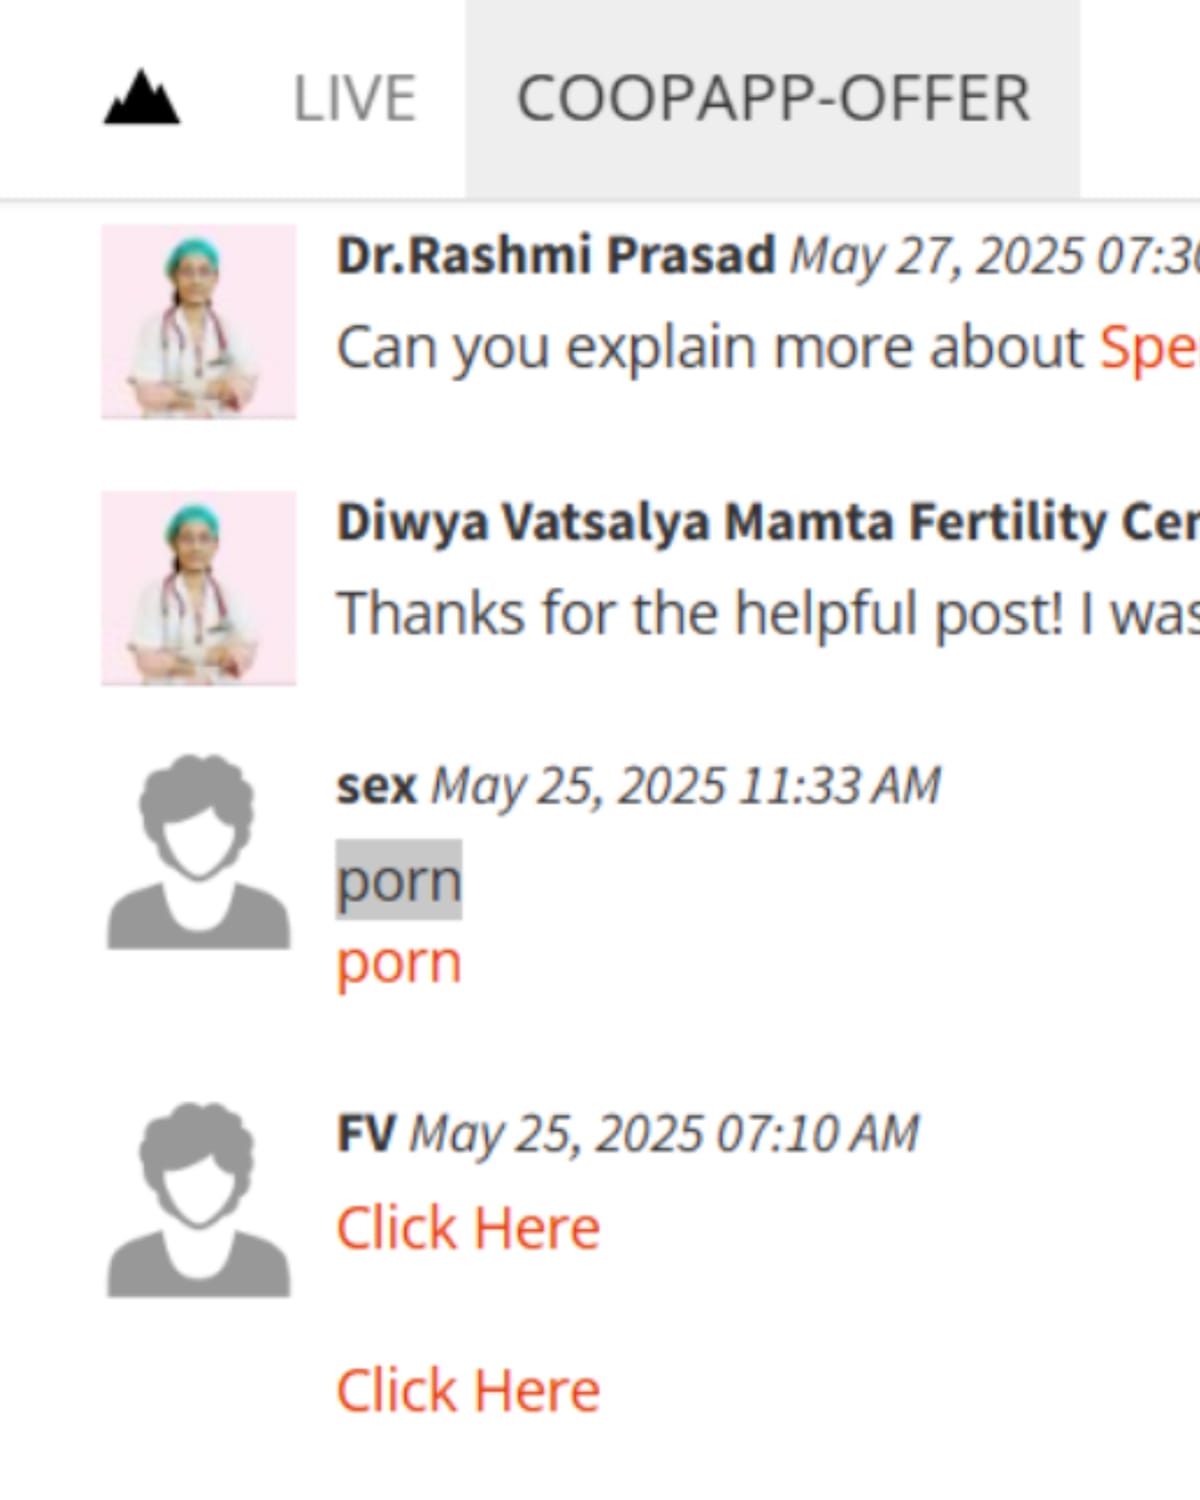Click the gray avatar beside the 11:33 AM comment
The width and height of the screenshot is (1200, 1500).
pyautogui.click(x=198, y=852)
